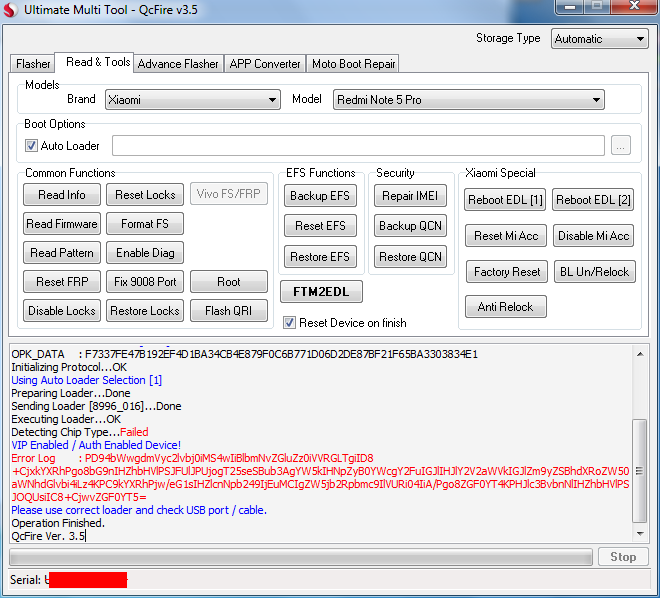Click 'Using Auto Loader Selection [1]' log line
This screenshot has height=598, width=660.
87,380
